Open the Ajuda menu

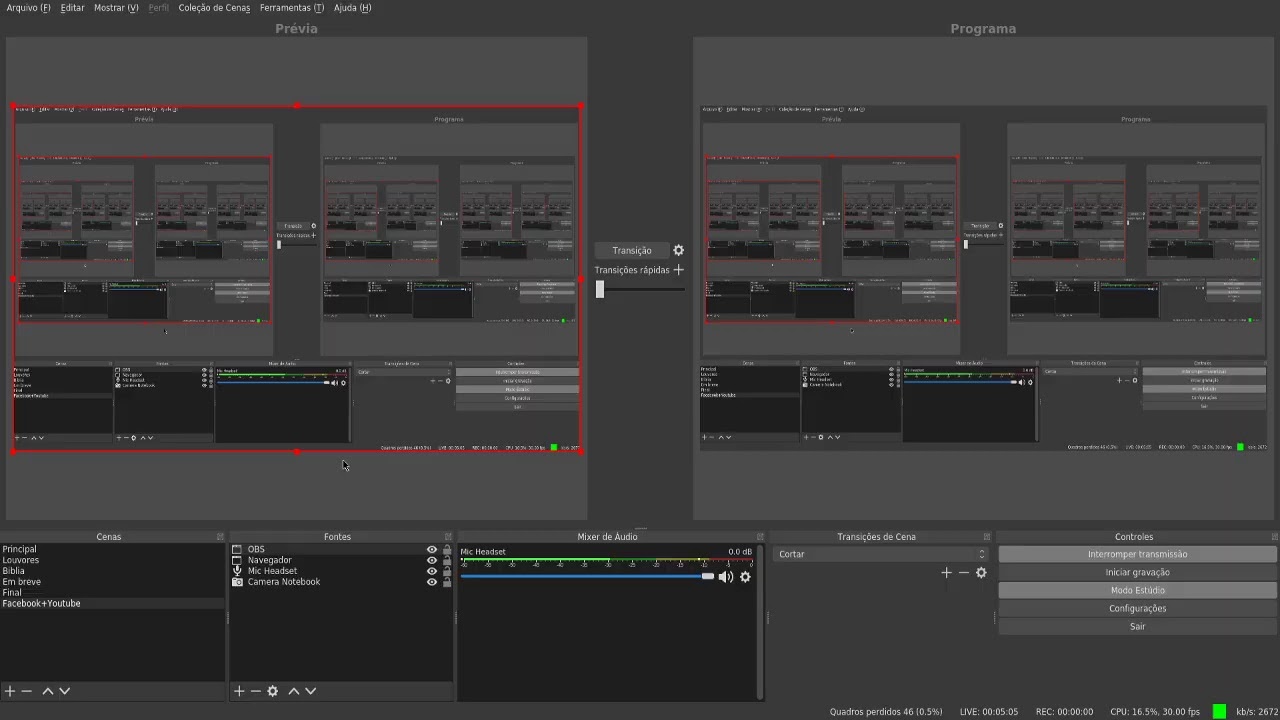coord(352,8)
